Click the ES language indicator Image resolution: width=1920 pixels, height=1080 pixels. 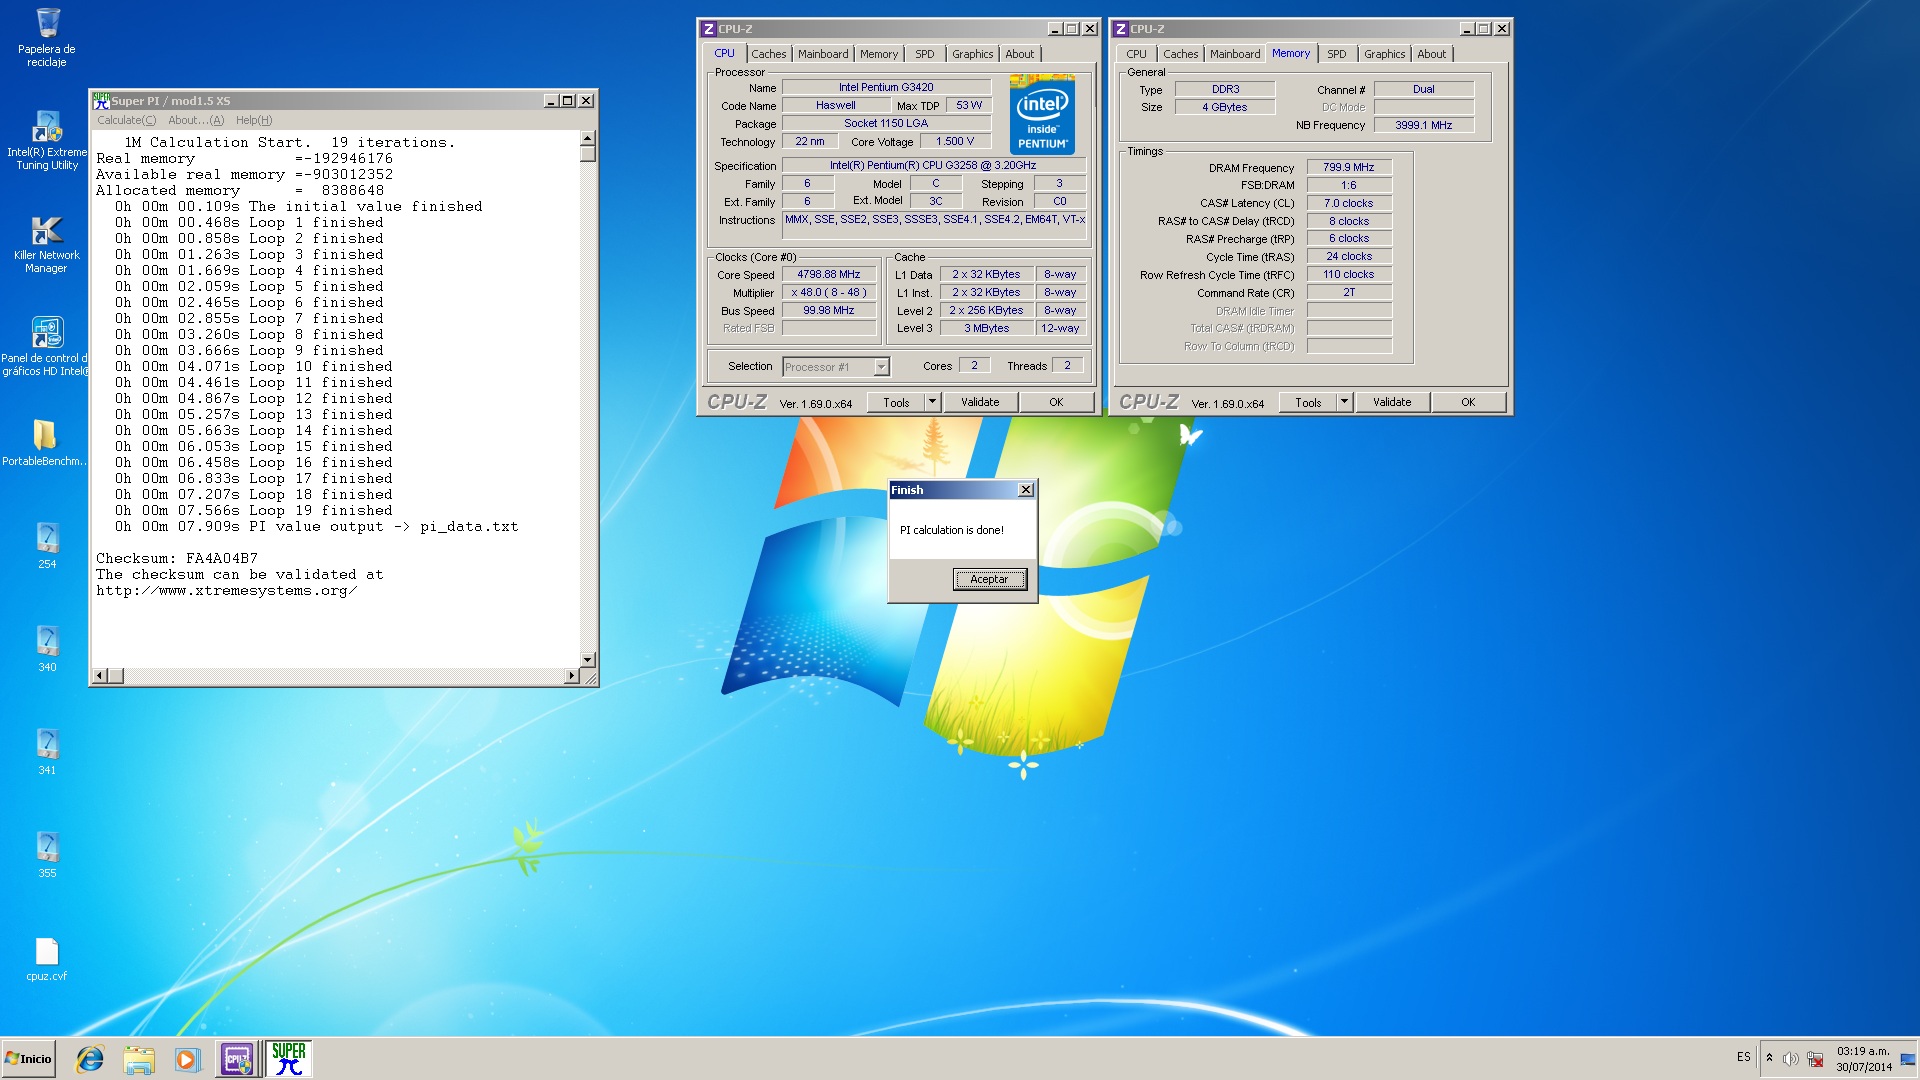(x=1744, y=1057)
